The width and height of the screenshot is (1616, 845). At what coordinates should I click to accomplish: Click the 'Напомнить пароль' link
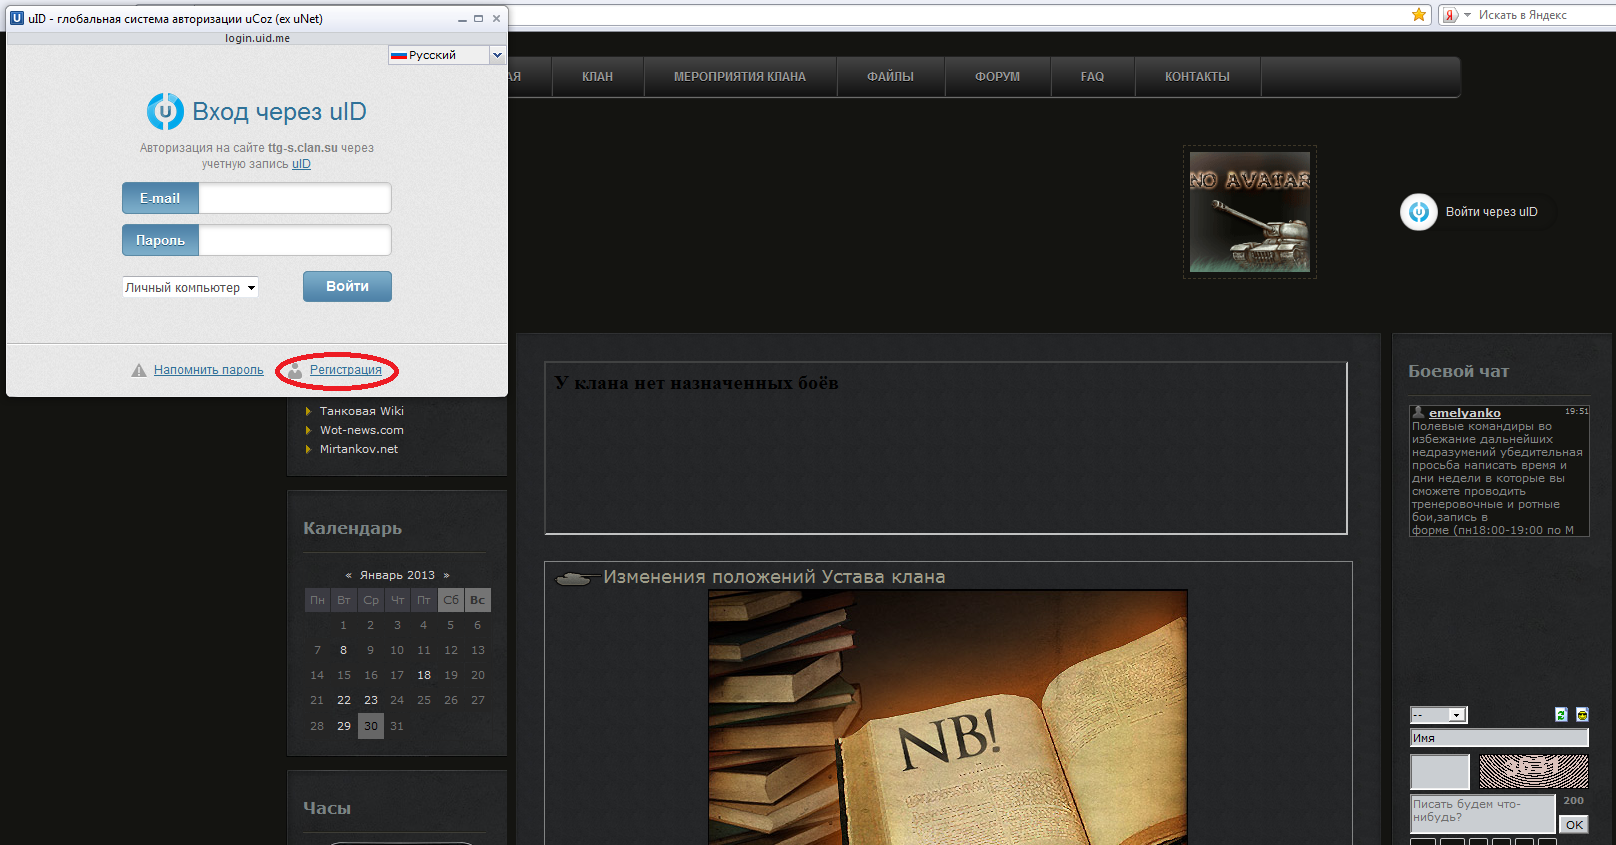[x=209, y=370]
